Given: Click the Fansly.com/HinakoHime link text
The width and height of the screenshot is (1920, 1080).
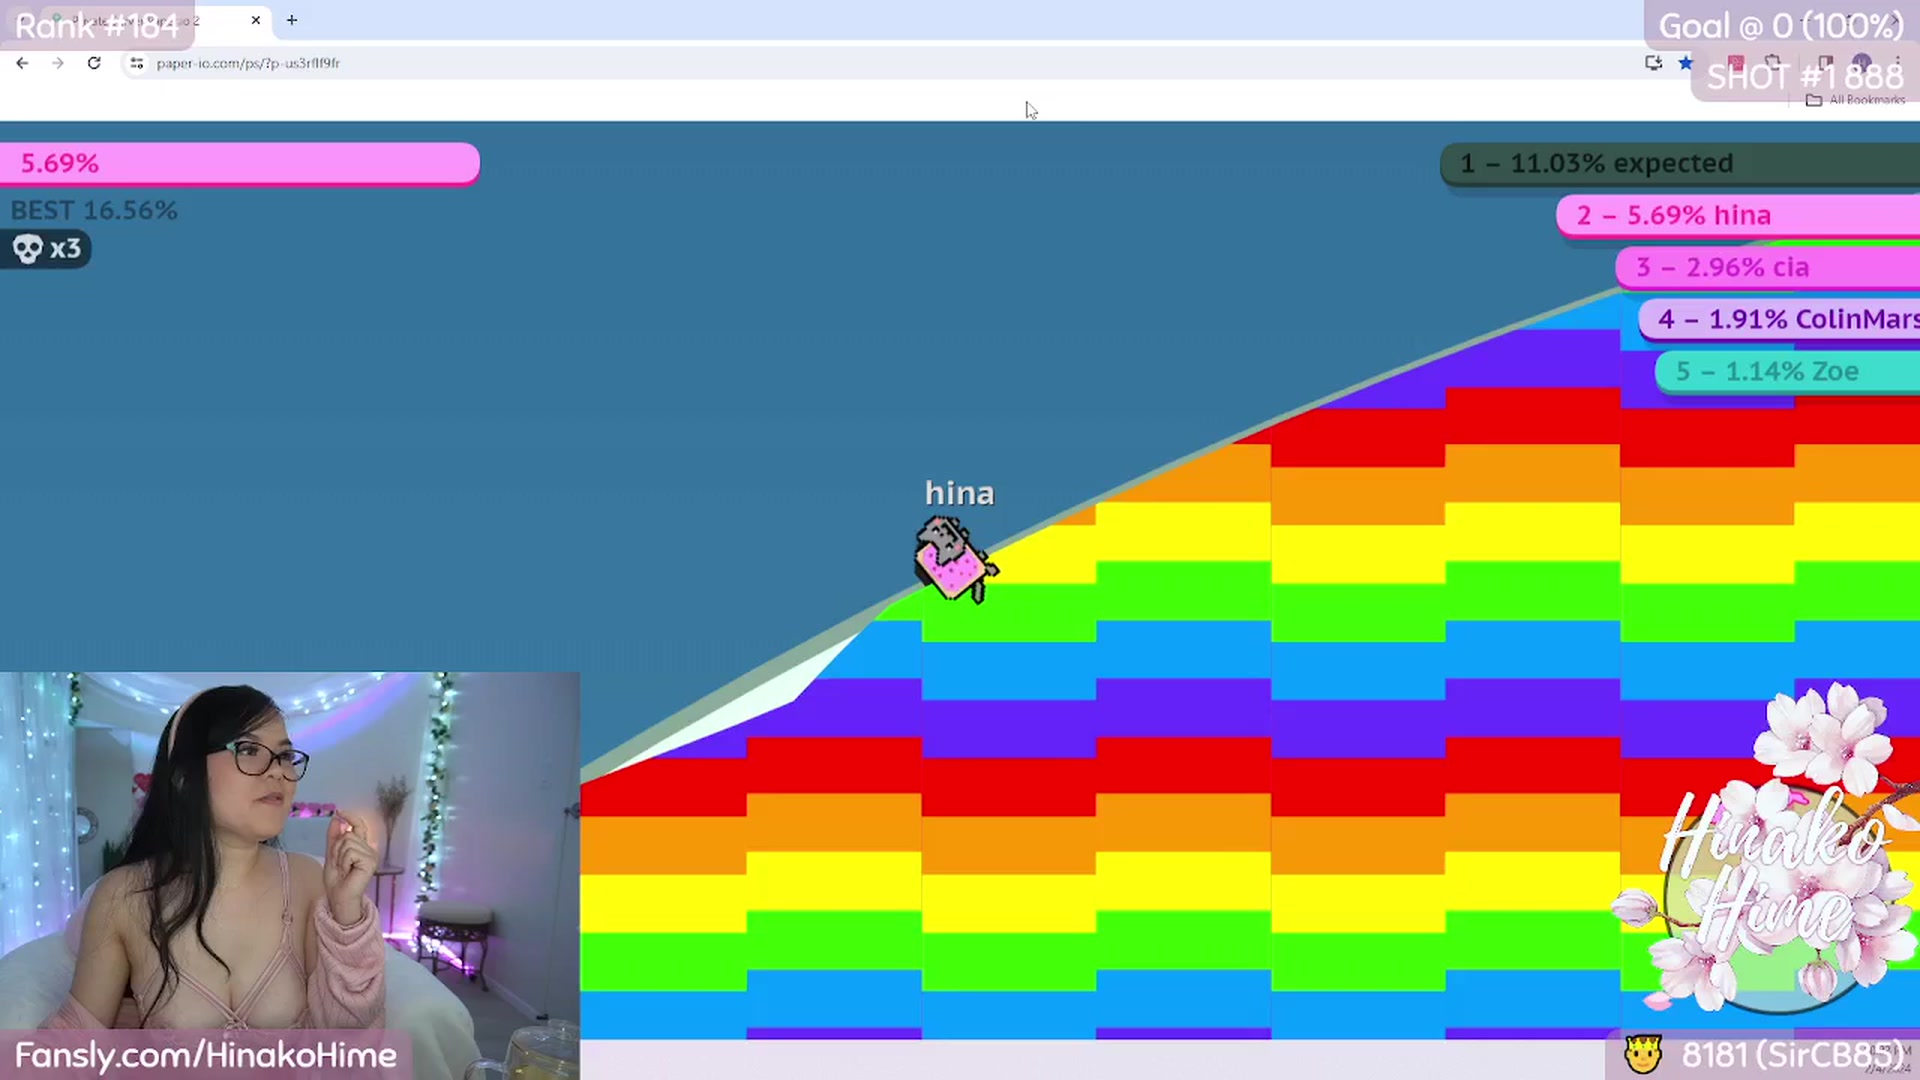Looking at the screenshot, I should [x=206, y=1055].
